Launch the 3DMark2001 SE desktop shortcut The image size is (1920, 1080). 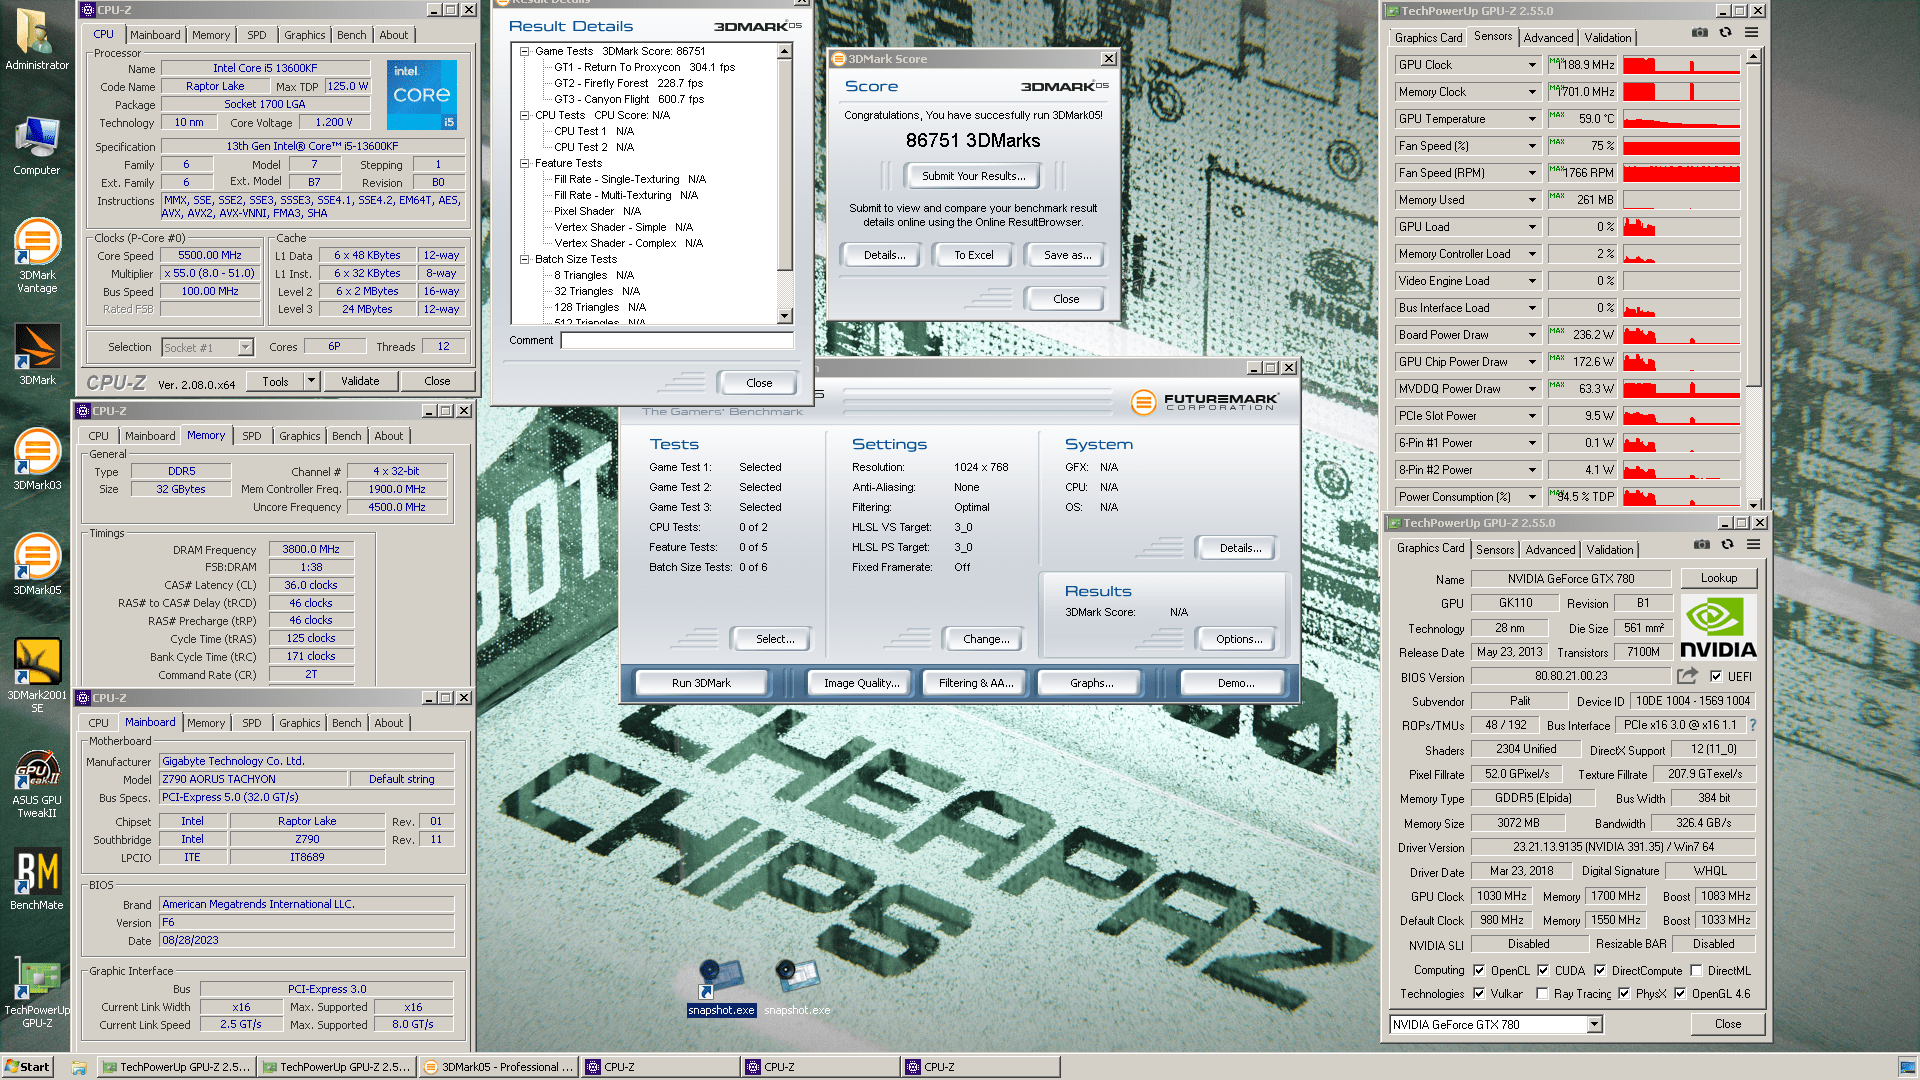(x=37, y=674)
